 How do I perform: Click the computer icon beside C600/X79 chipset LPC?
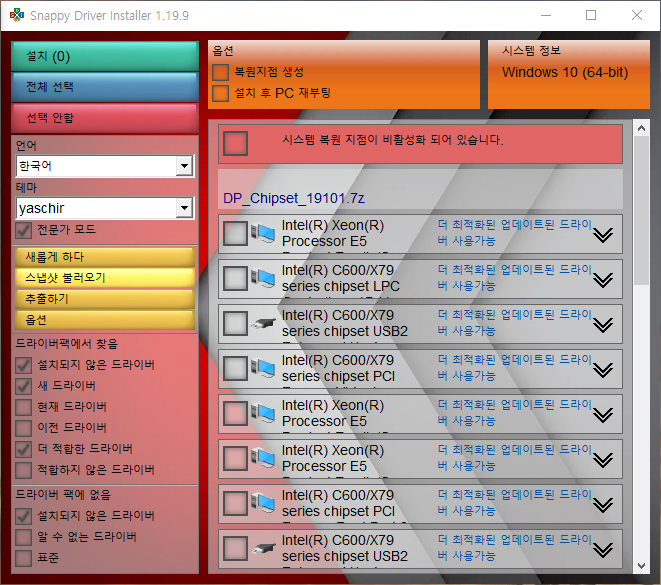tap(263, 279)
